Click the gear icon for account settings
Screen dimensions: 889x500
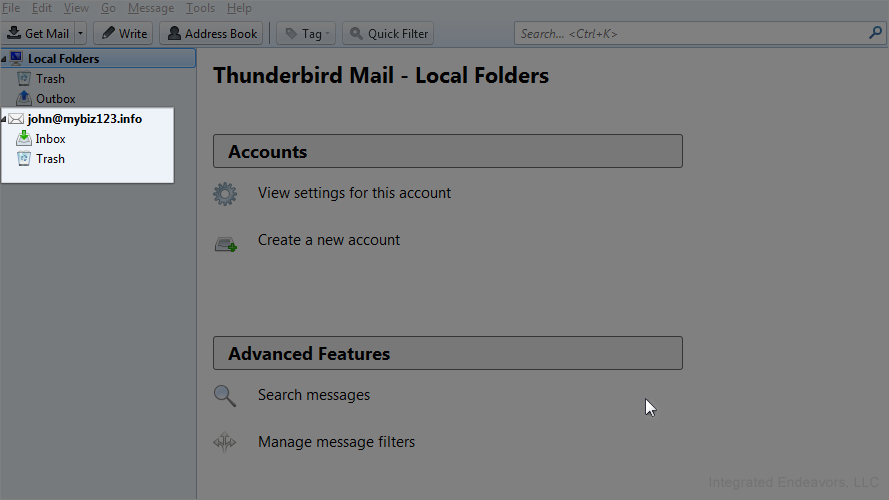[225, 194]
